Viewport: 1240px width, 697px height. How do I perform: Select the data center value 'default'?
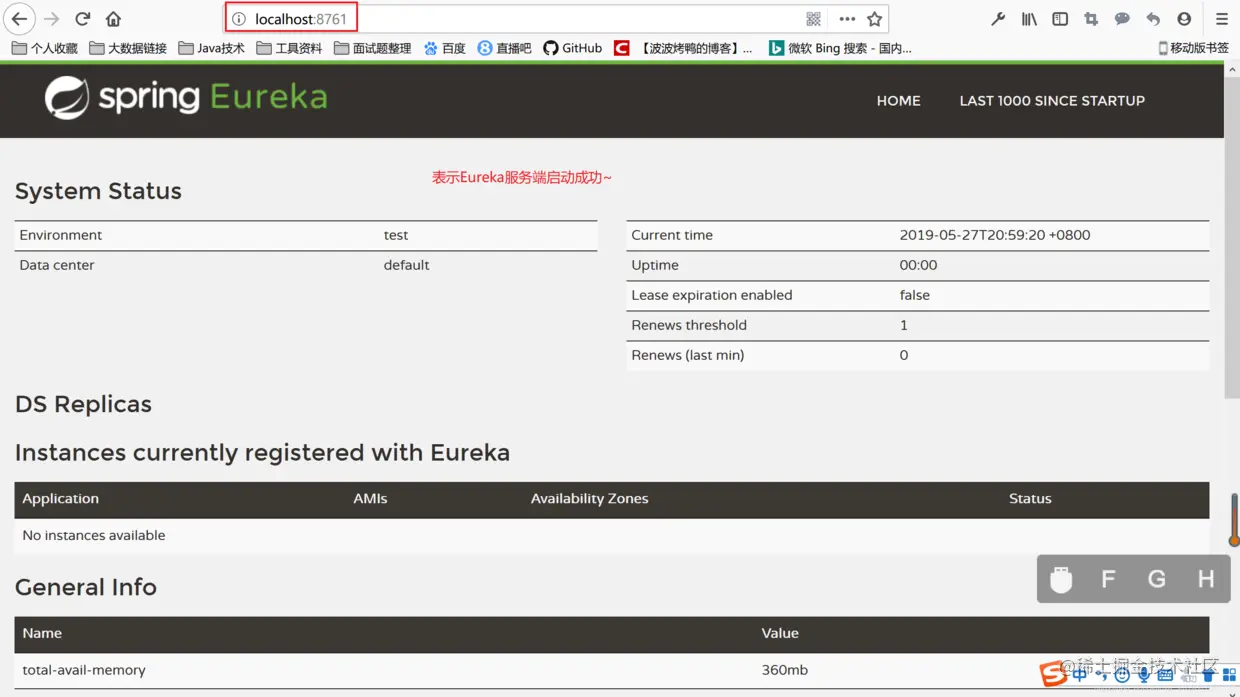[x=406, y=265]
